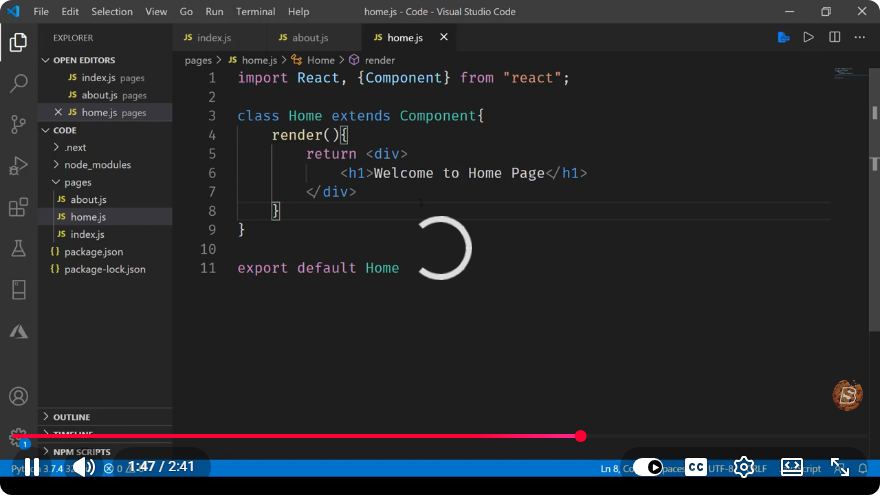Open the Run menu
880x495 pixels.
(214, 11)
